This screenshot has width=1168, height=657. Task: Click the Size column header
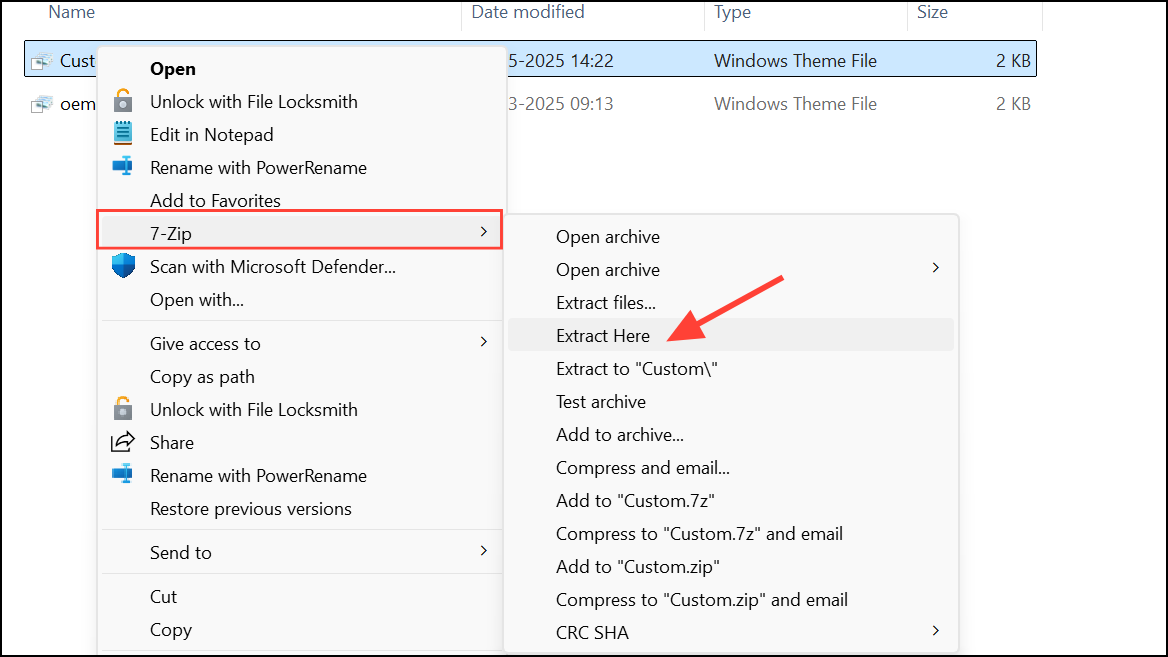coord(932,12)
